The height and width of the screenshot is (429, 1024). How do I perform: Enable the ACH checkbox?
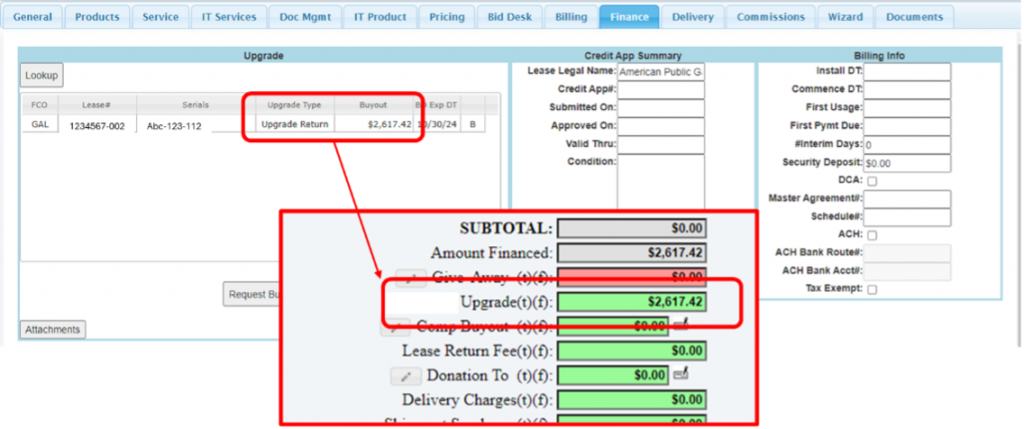point(872,235)
